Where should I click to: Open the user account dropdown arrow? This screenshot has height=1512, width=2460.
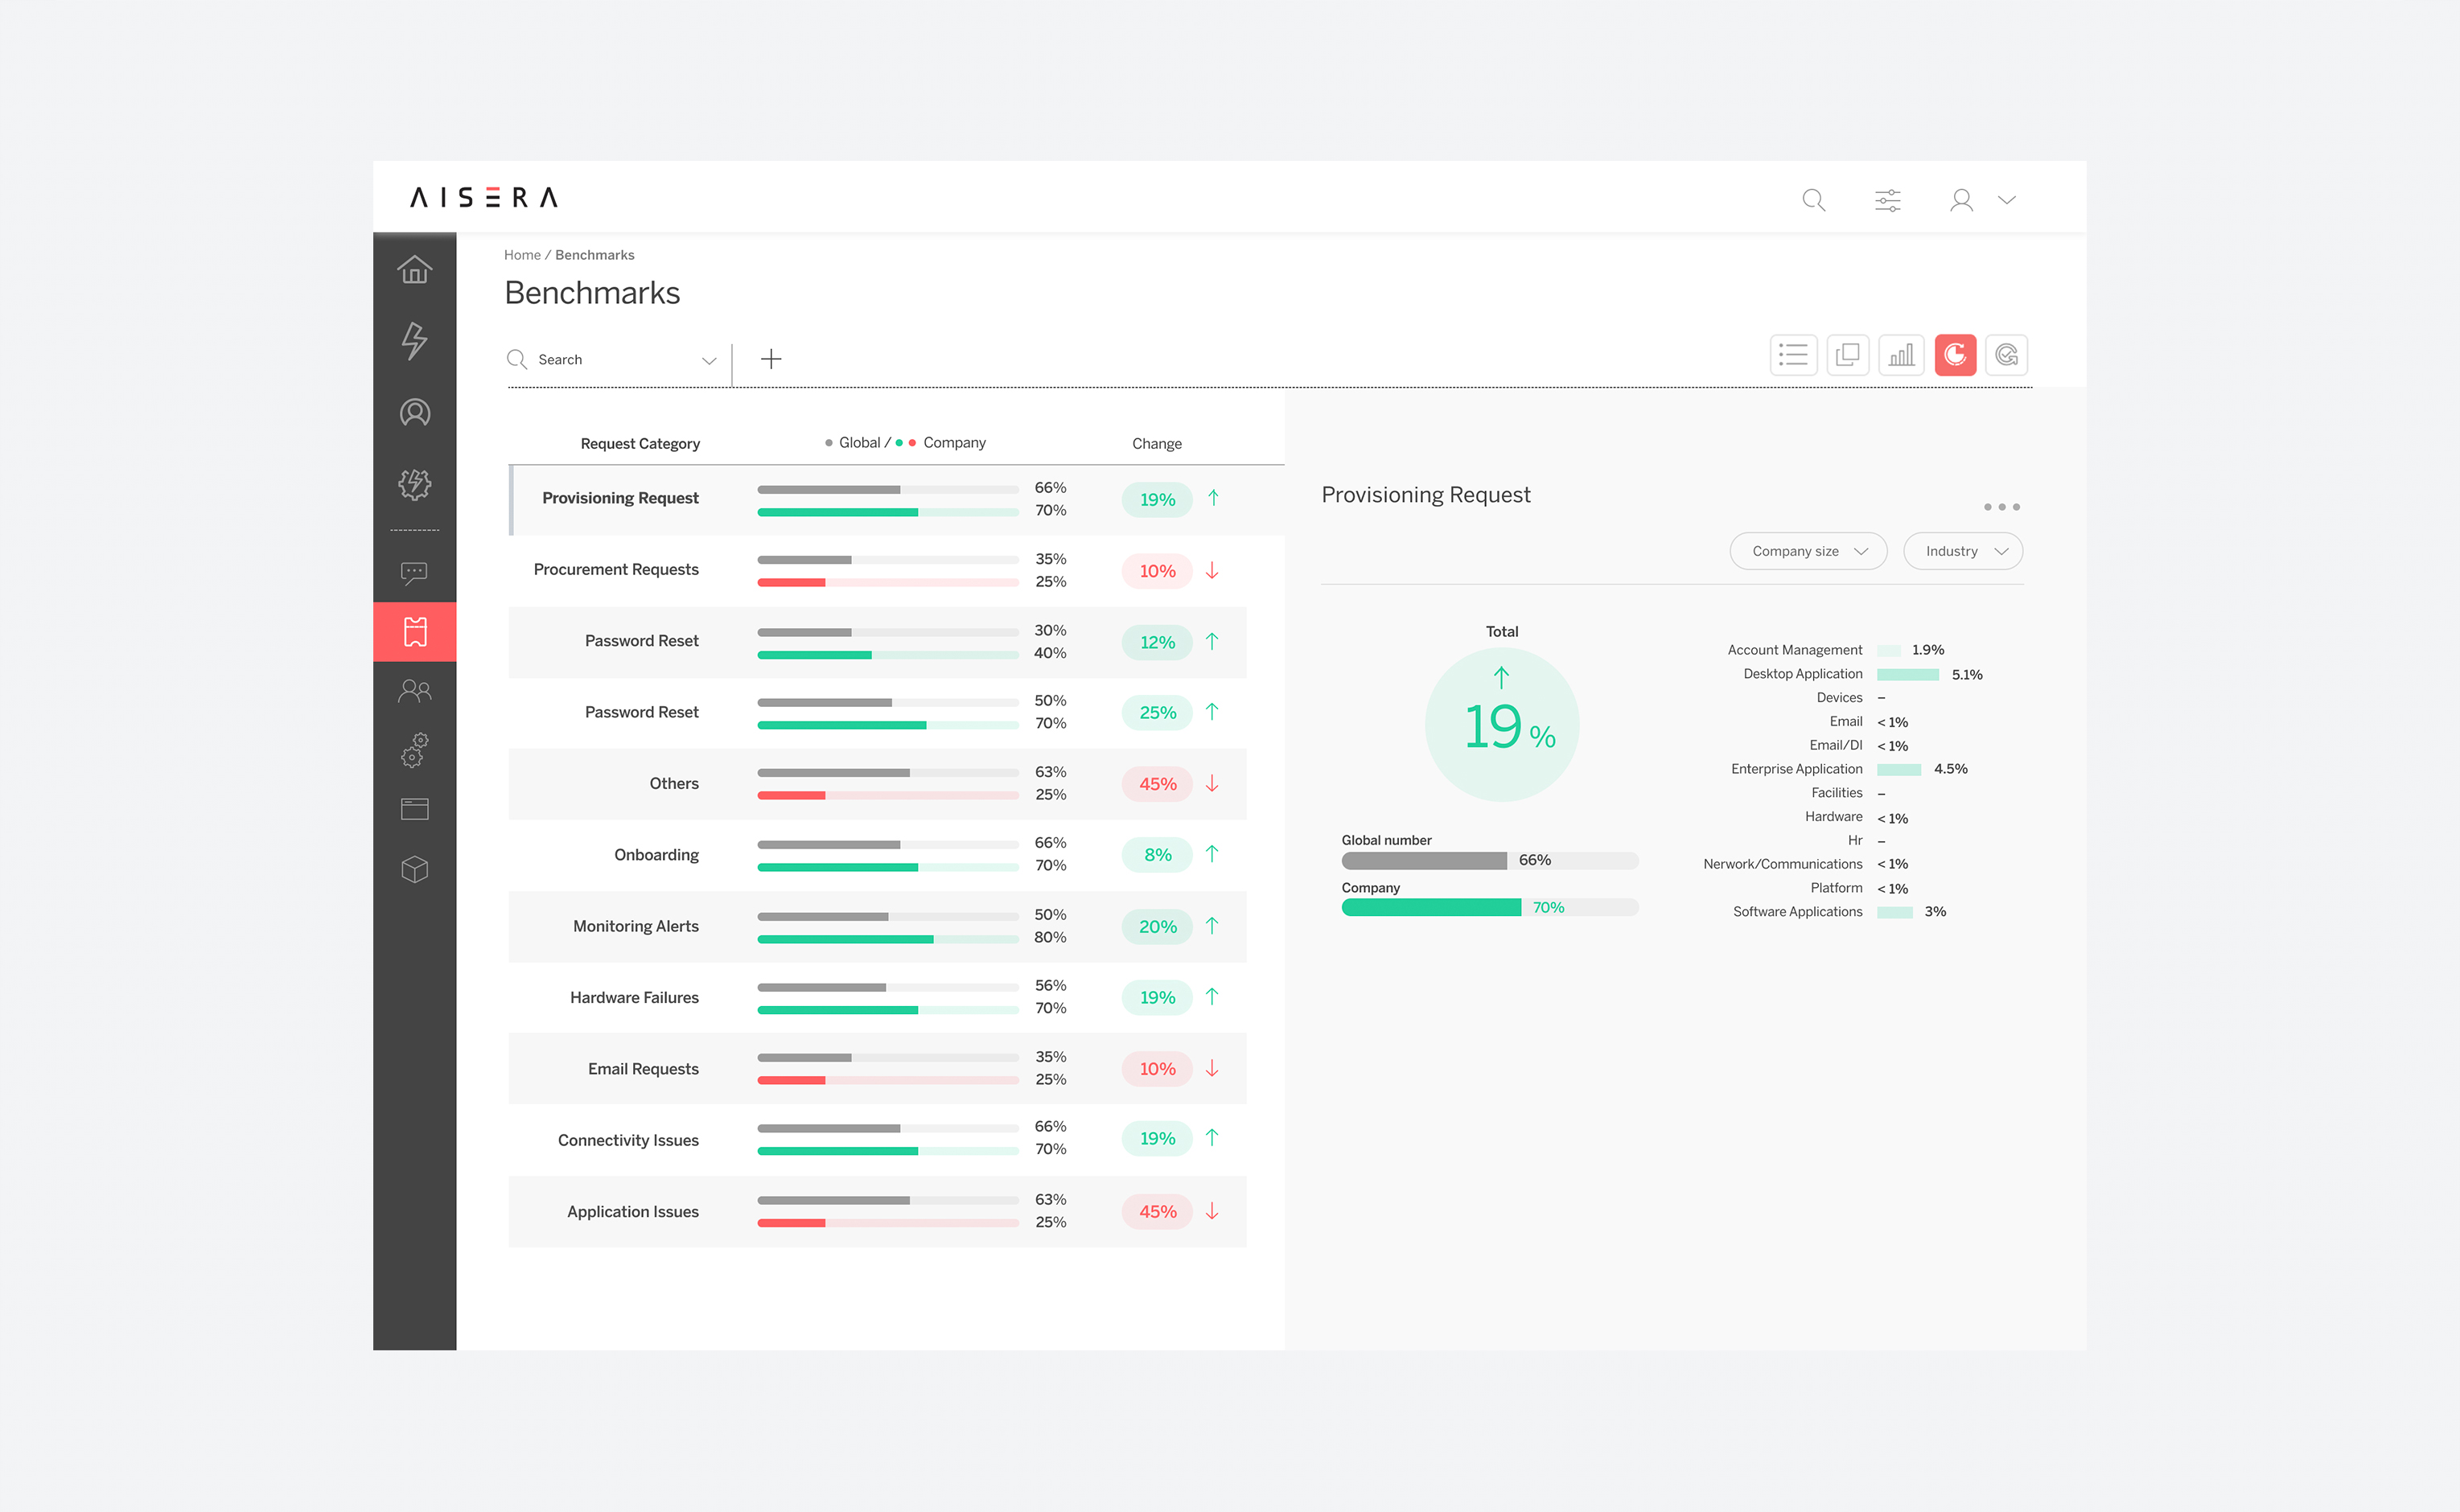2006,200
